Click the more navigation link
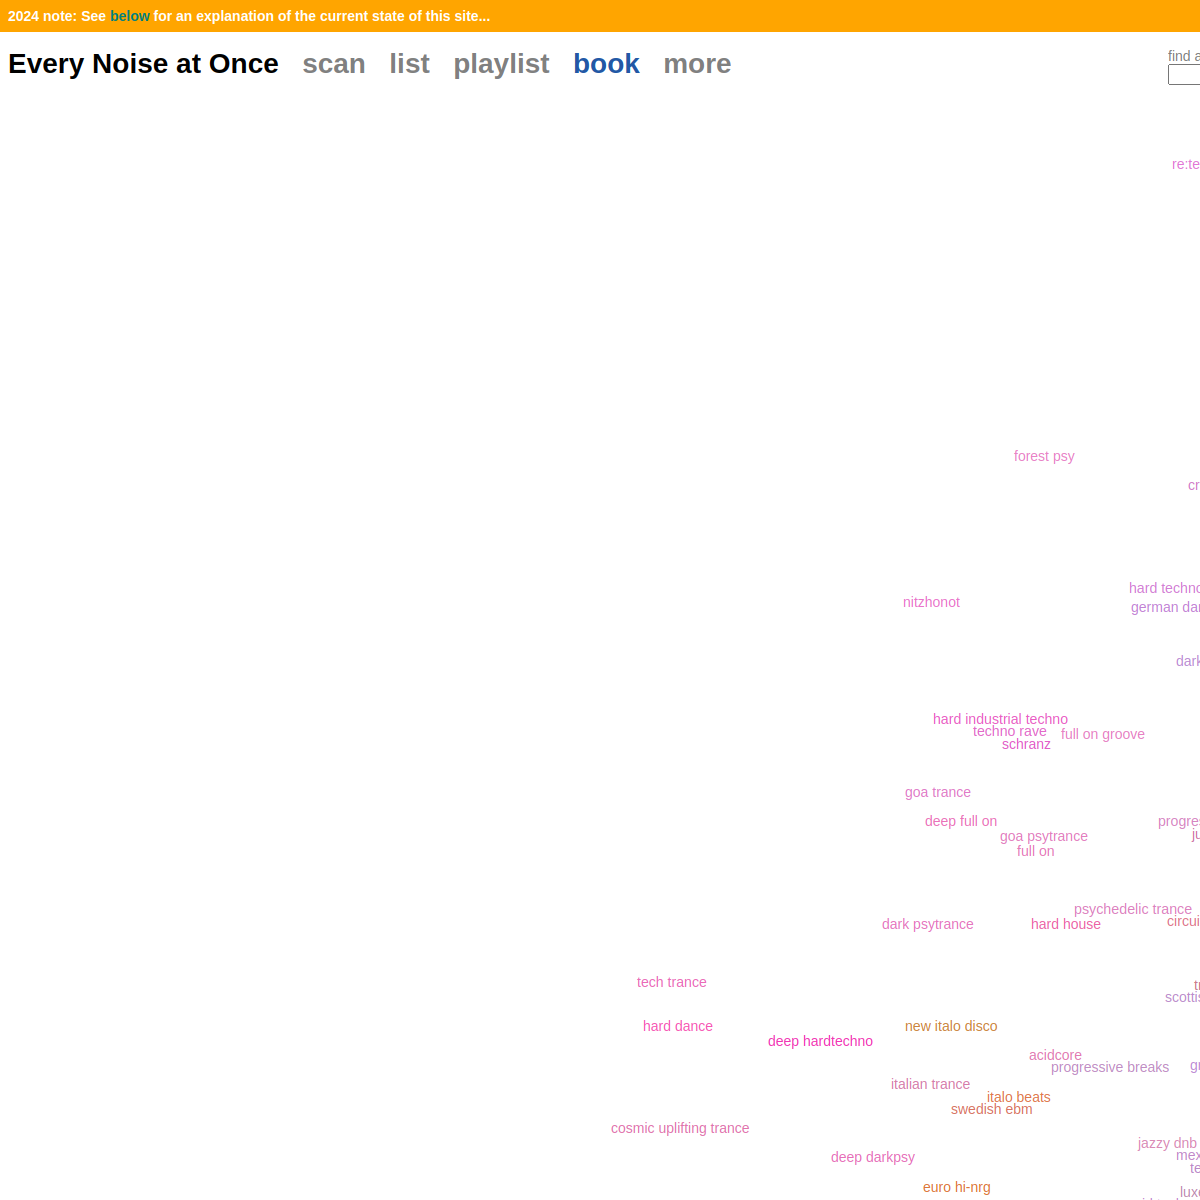 coord(697,64)
